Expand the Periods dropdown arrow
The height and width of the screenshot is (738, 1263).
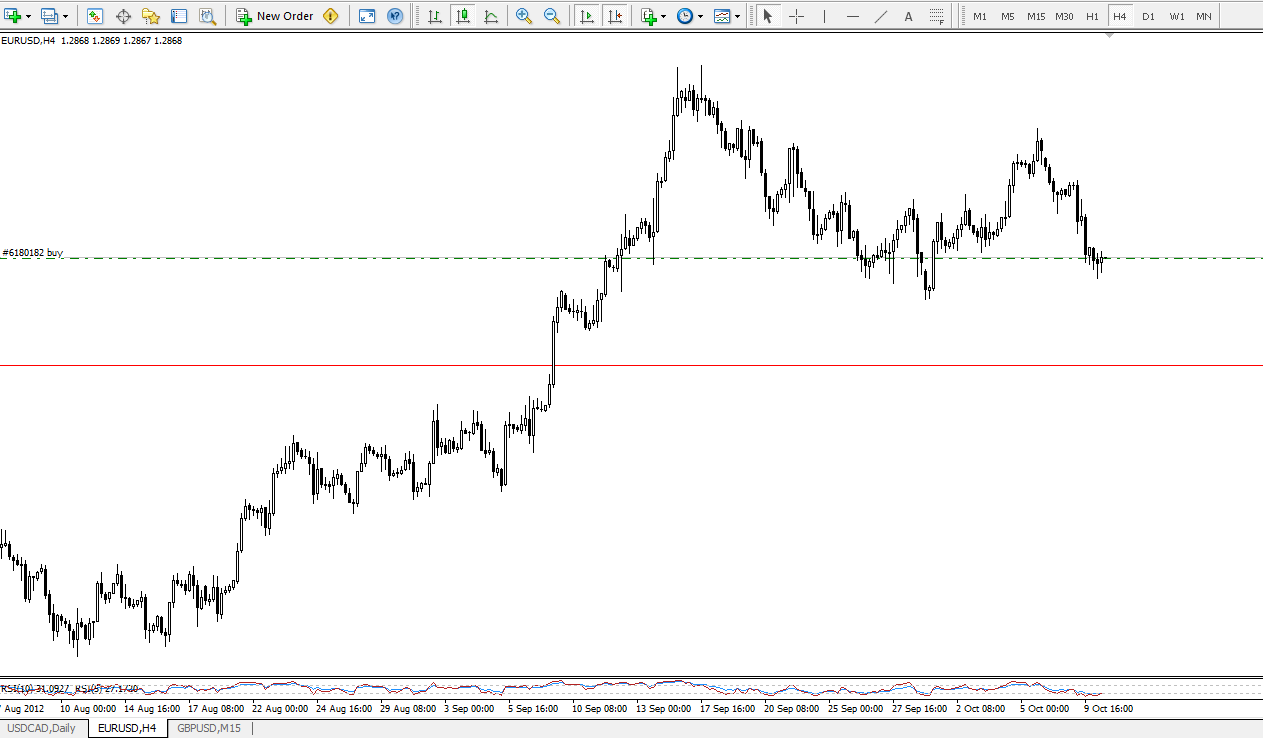point(700,16)
